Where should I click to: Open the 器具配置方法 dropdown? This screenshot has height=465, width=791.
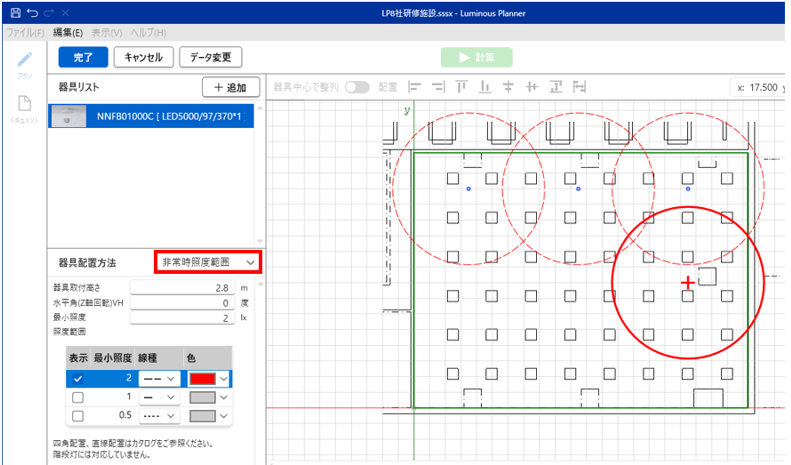click(x=208, y=262)
